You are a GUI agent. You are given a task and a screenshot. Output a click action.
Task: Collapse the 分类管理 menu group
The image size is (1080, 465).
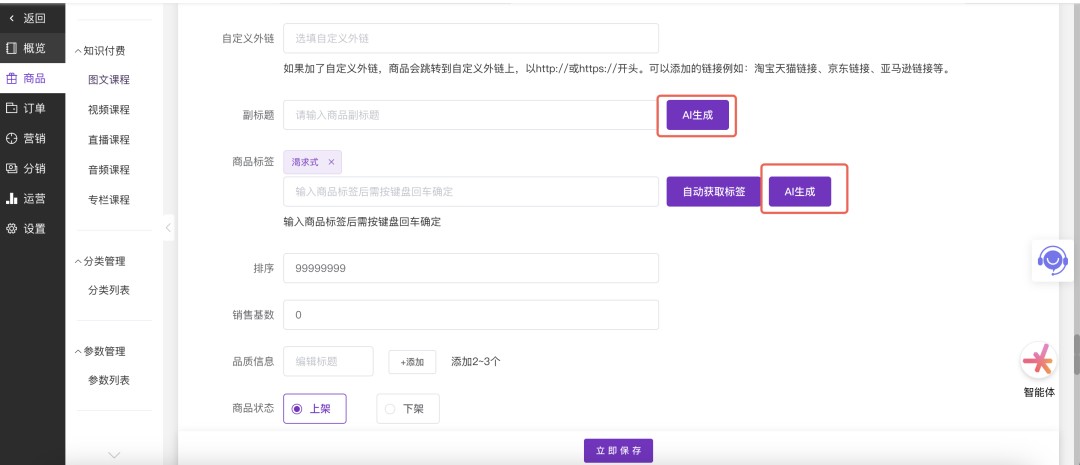click(x=79, y=261)
